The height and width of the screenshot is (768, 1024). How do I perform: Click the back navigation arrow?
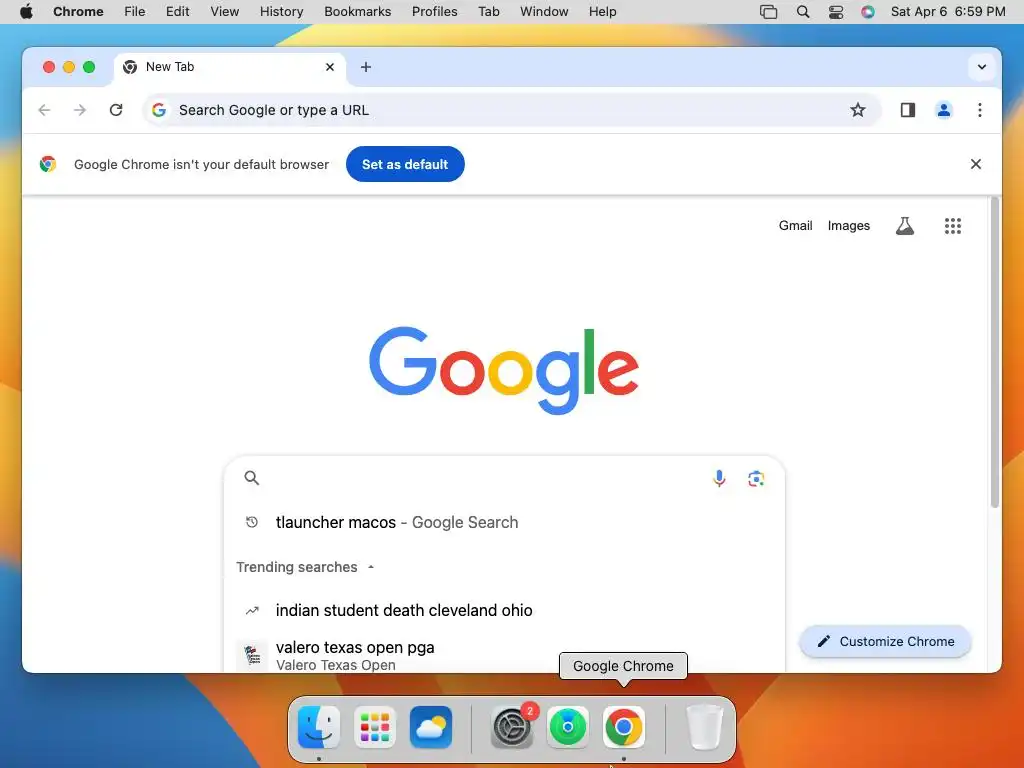(44, 110)
